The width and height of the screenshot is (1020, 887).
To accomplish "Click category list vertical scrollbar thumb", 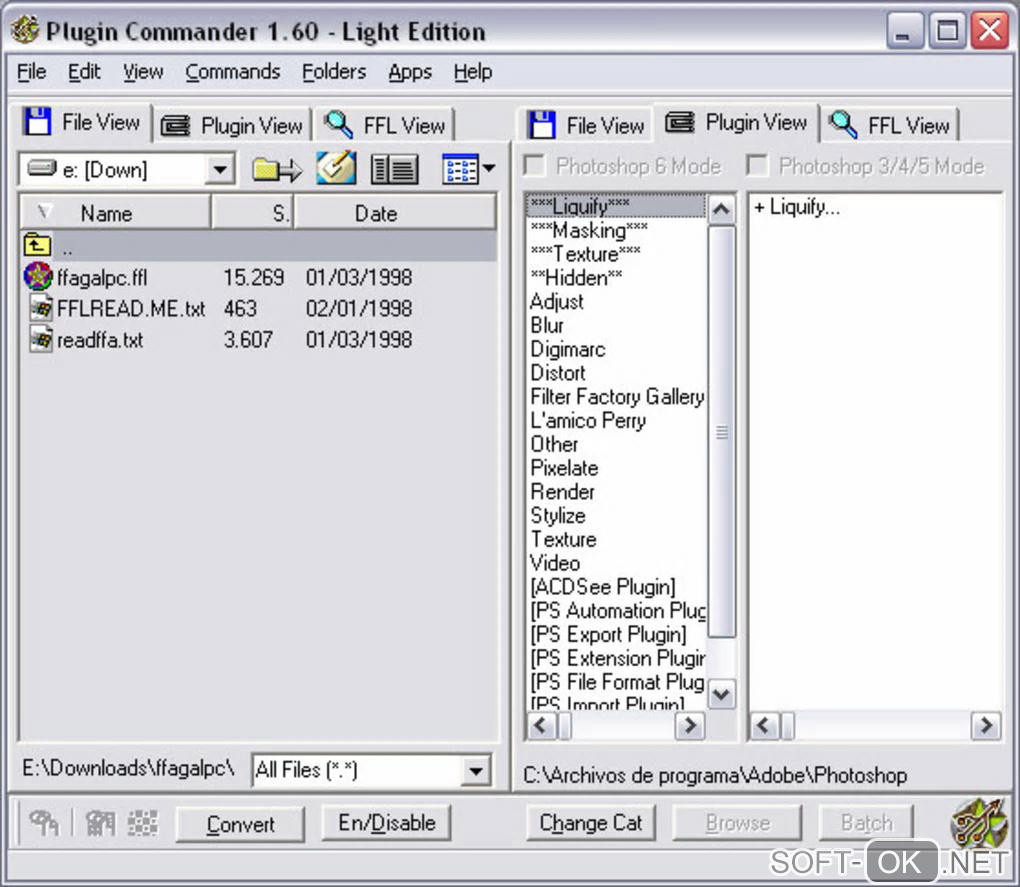I will (721, 431).
